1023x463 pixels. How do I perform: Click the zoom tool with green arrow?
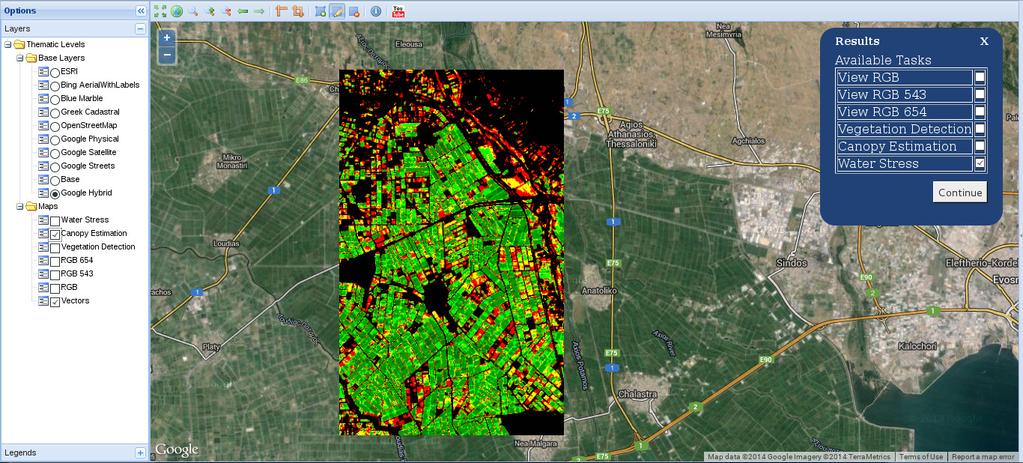click(210, 11)
